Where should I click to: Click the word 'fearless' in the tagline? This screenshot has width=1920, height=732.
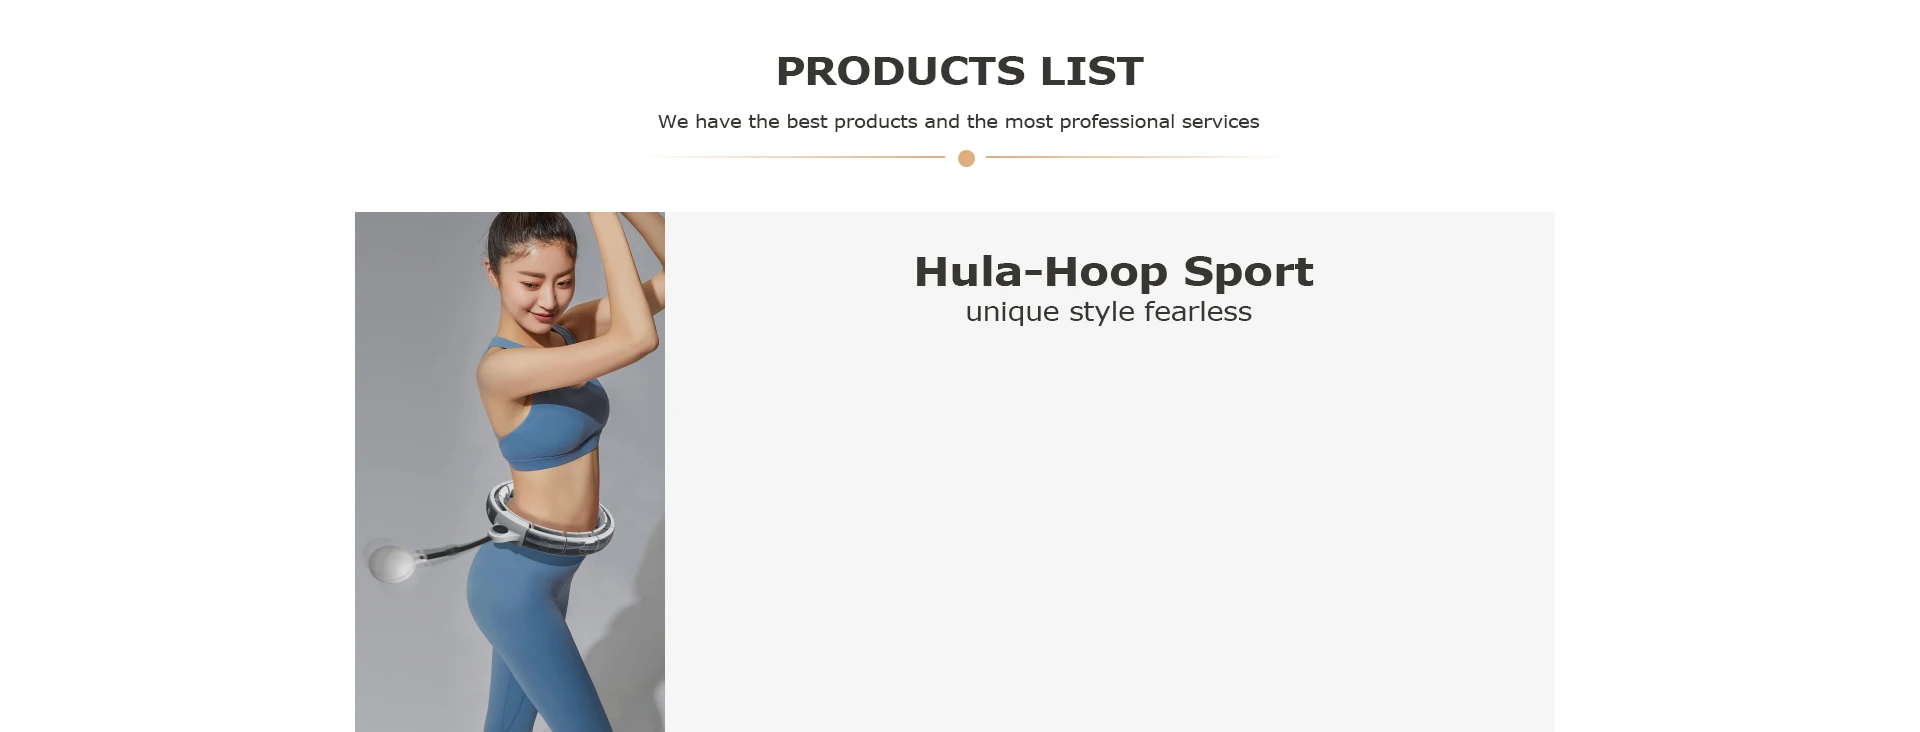click(1198, 312)
